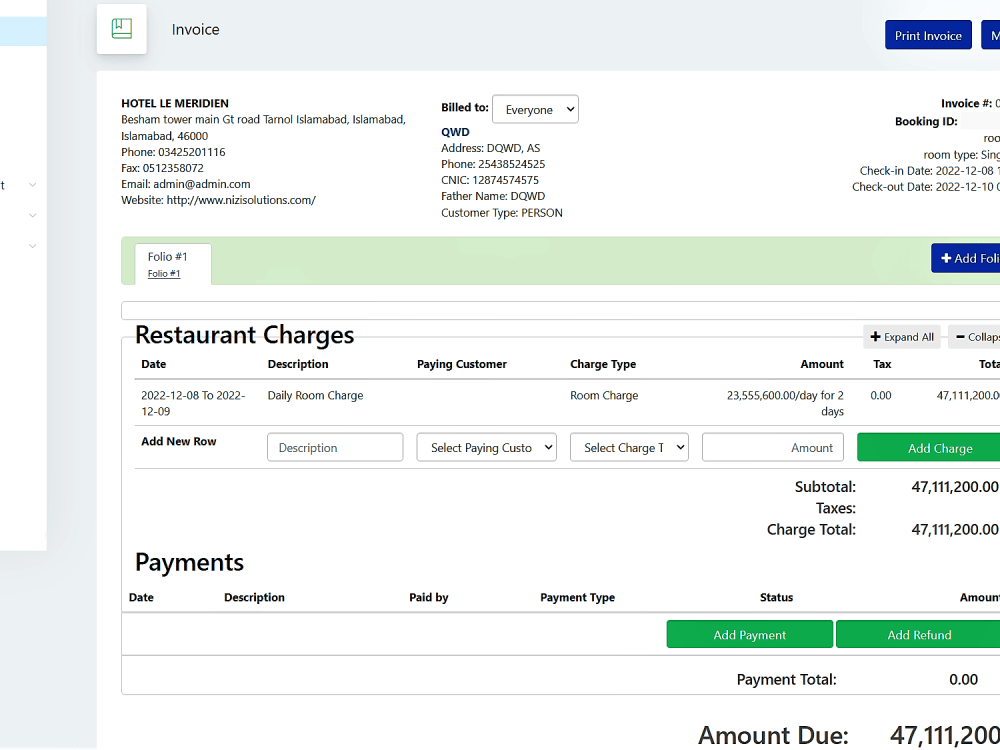Click the website http://www.nizisolutions.com/ text
1000x750 pixels.
(241, 200)
